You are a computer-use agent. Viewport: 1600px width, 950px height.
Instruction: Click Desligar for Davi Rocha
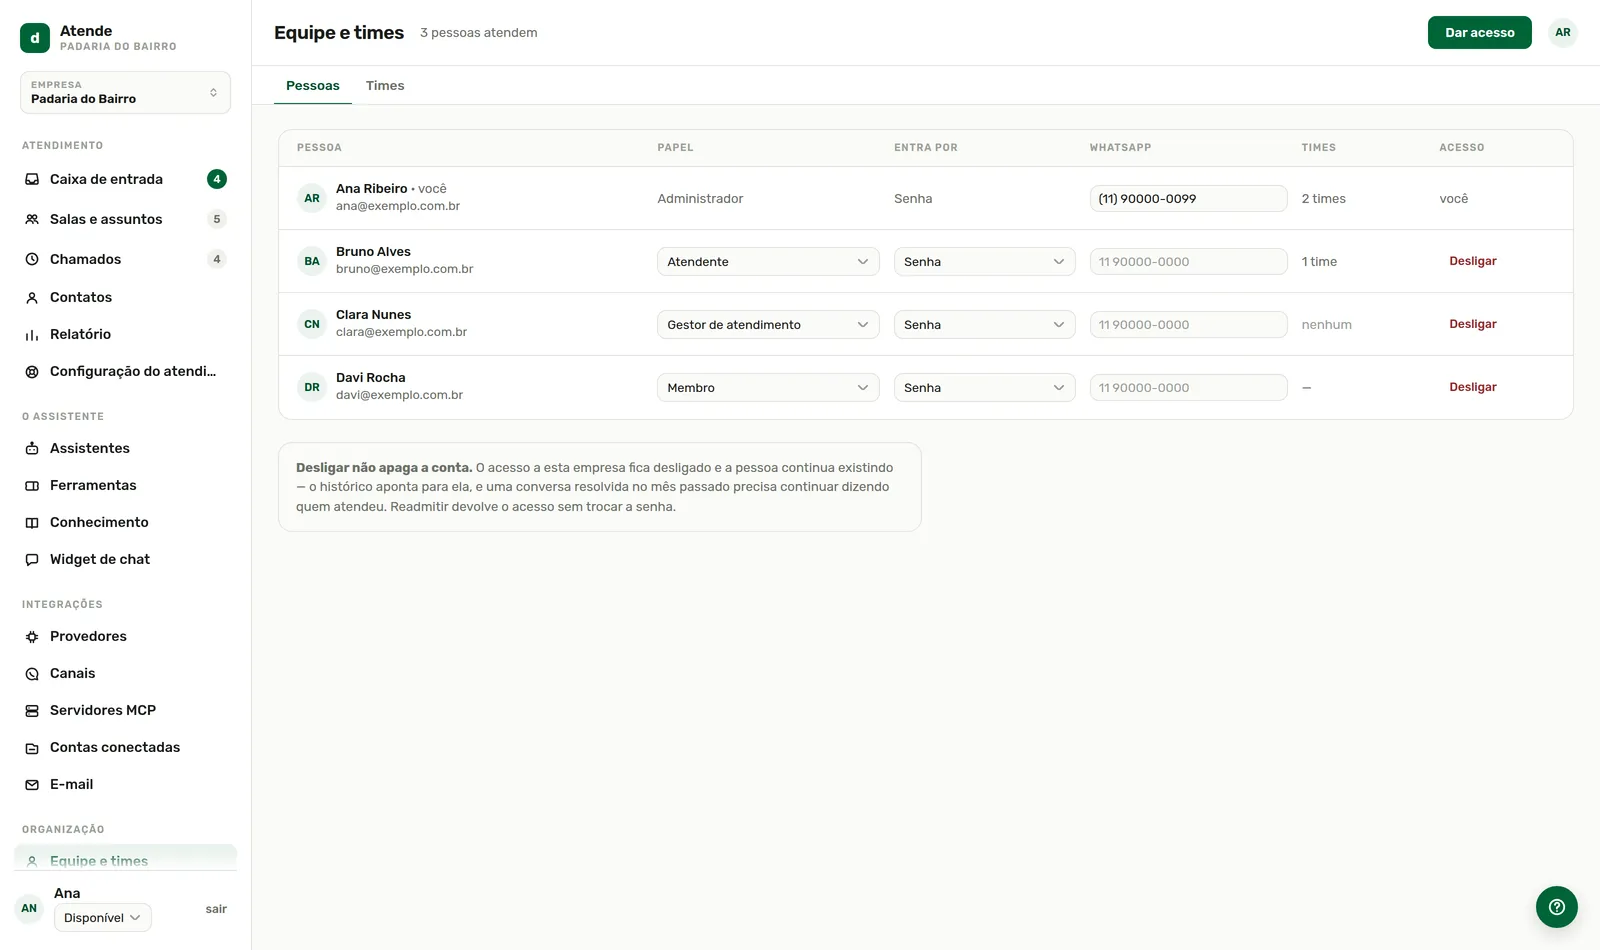1473,387
